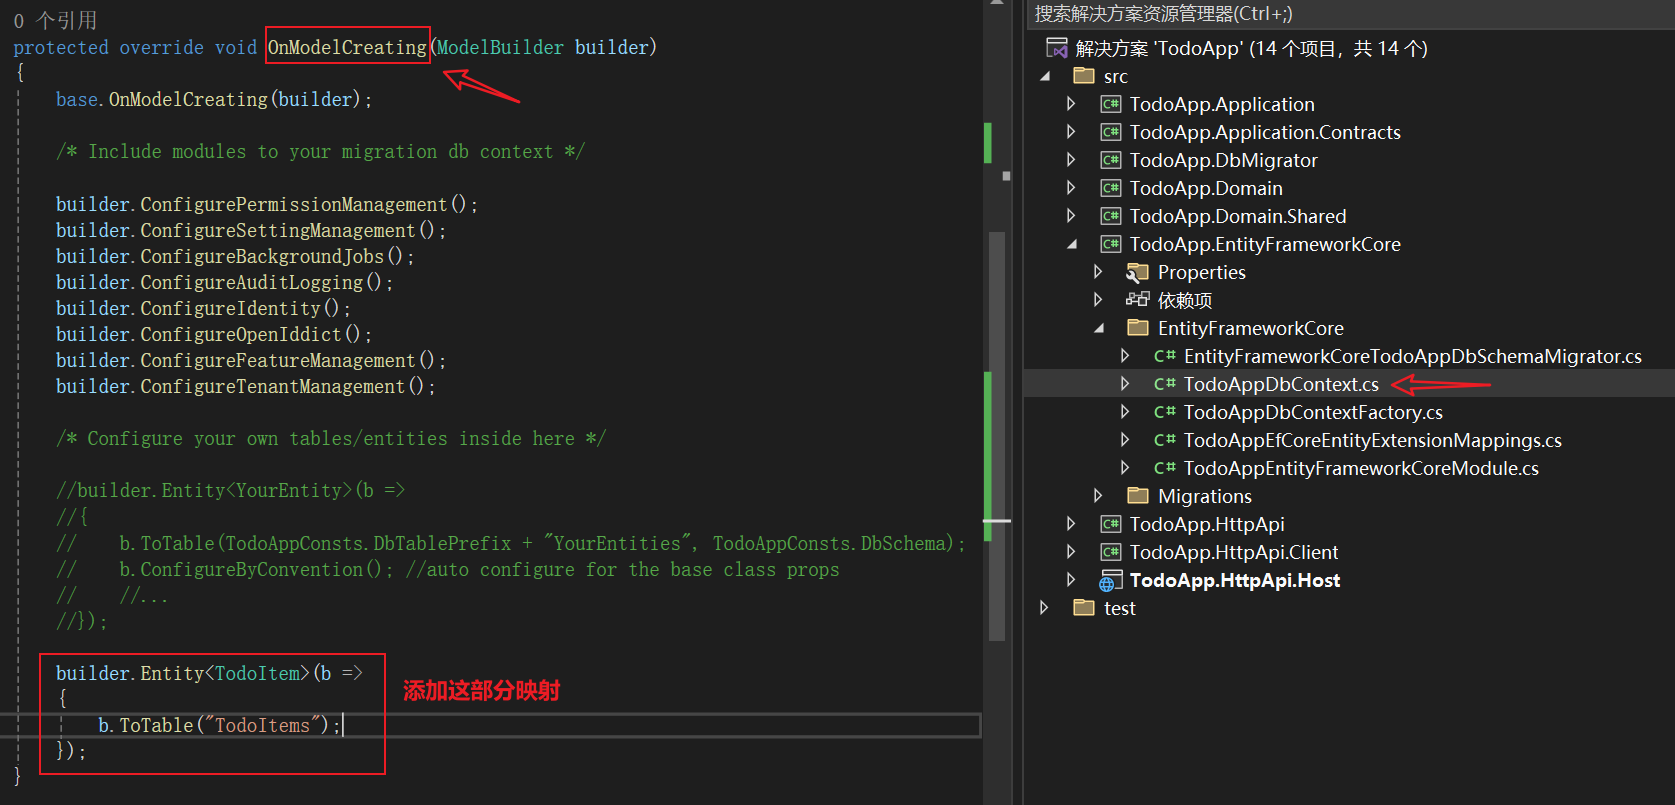Open TodoAppEntityFrameworkCoreModule.cs

coord(1361,468)
